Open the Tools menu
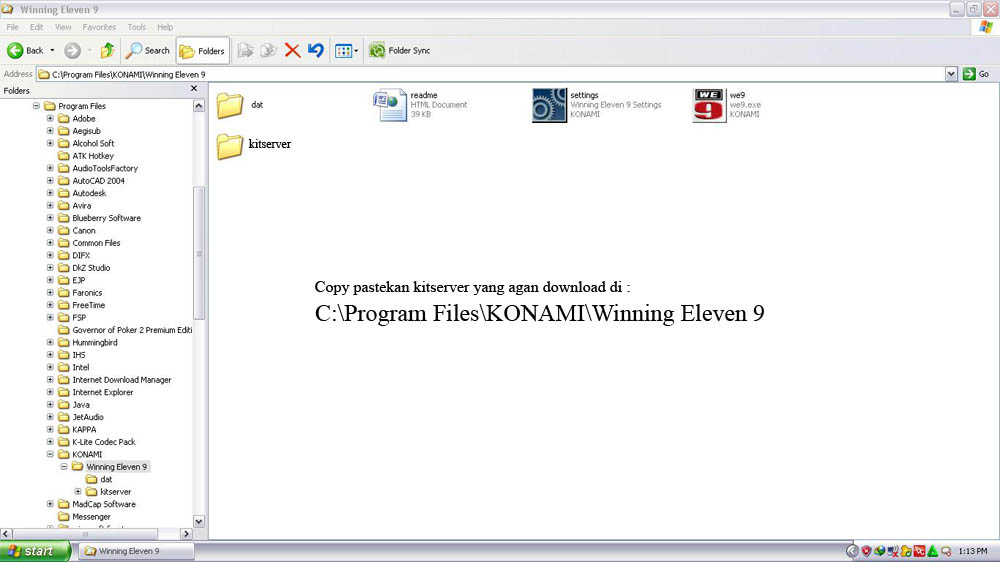This screenshot has width=1000, height=562. point(136,27)
